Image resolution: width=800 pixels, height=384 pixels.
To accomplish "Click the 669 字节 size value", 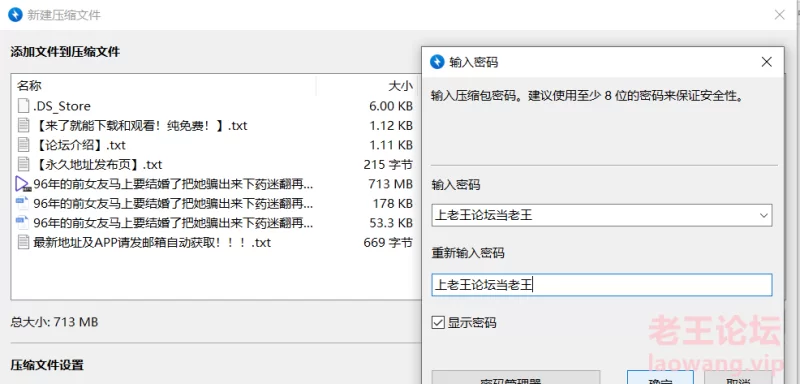I will tap(388, 242).
